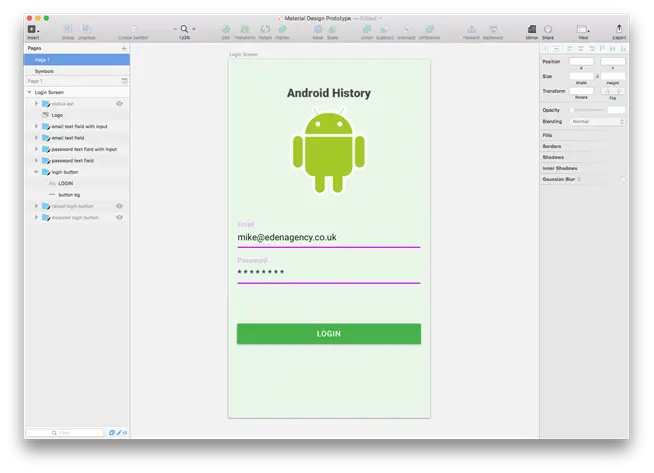Click the email text on the artboard

click(287, 237)
